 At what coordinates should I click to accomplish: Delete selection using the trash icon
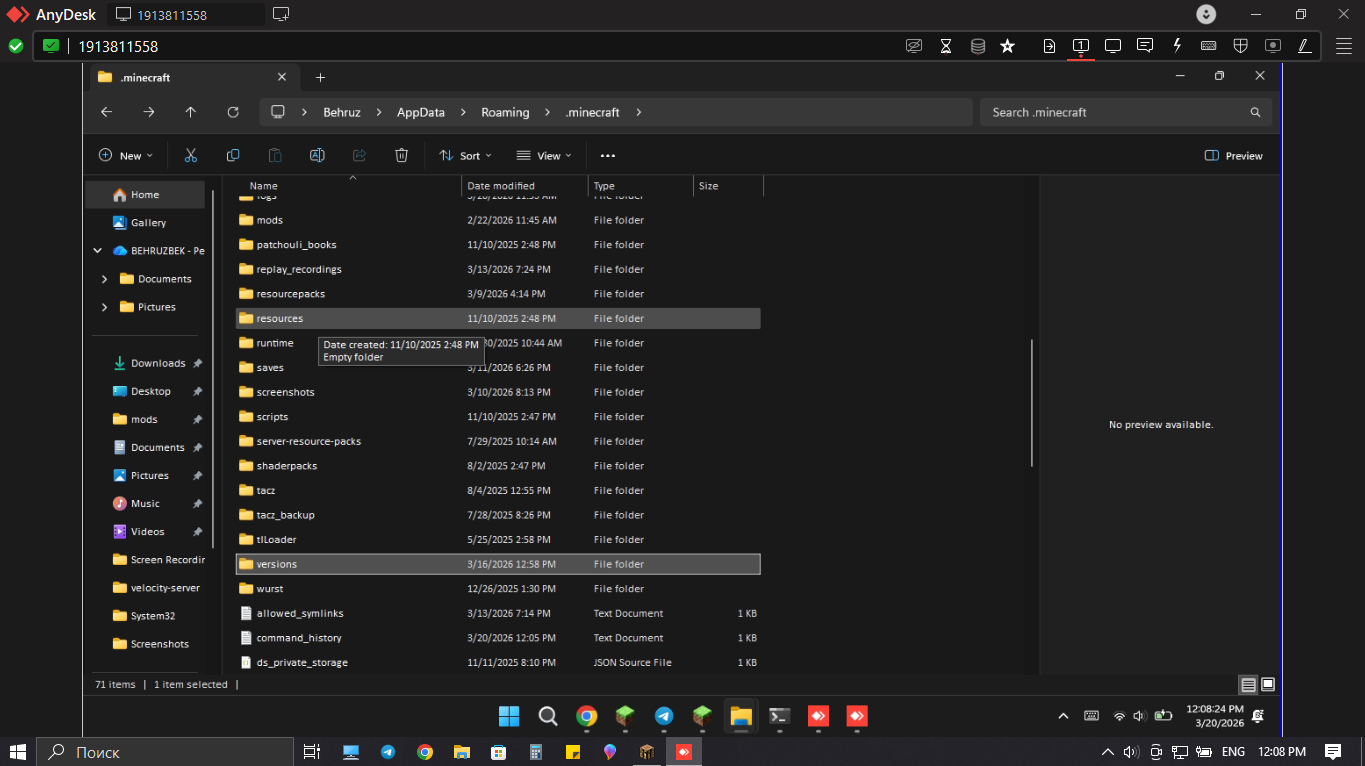point(401,155)
